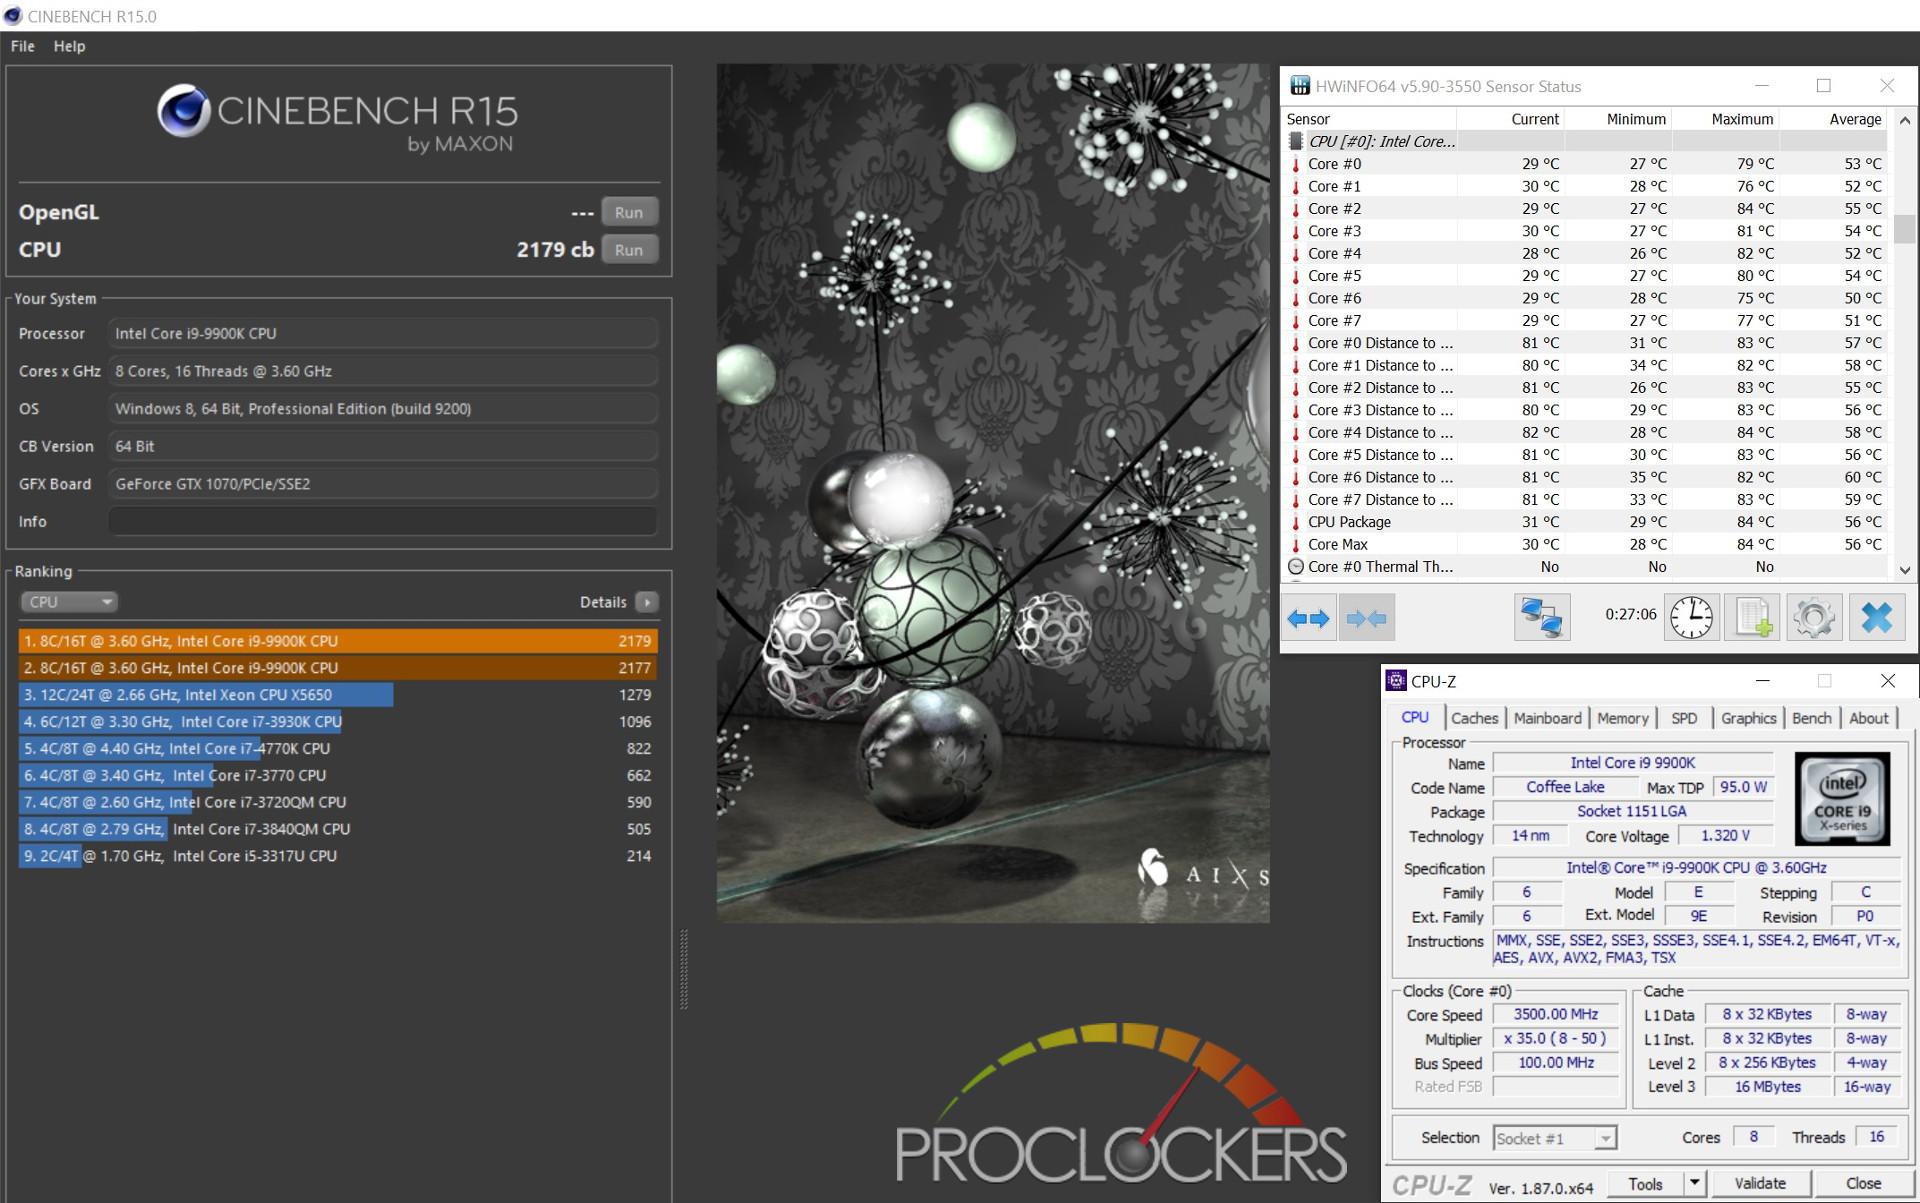Click CPU [#0] Intel Core chip icon
Viewport: 1920px width, 1203px height.
point(1296,142)
